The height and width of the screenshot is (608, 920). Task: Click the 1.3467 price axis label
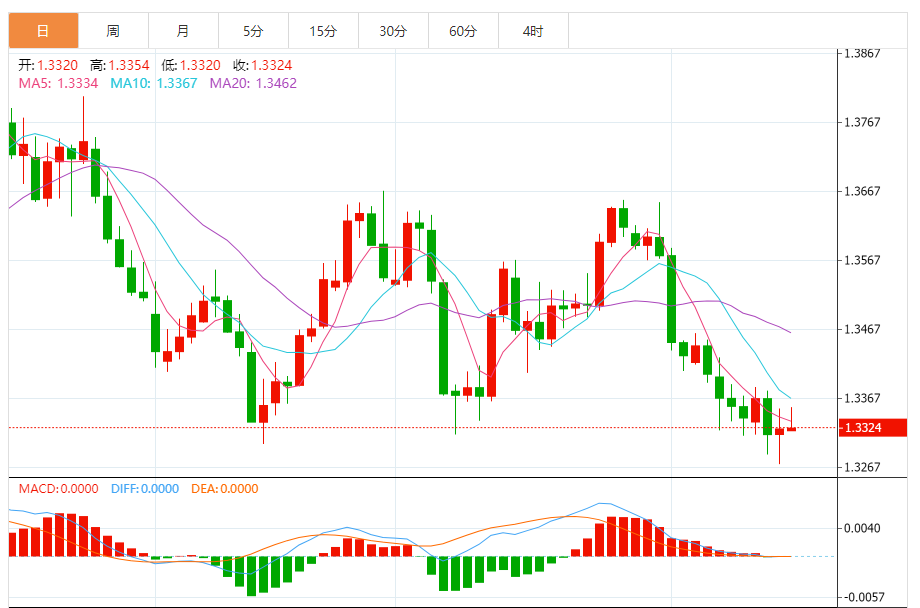(x=862, y=329)
